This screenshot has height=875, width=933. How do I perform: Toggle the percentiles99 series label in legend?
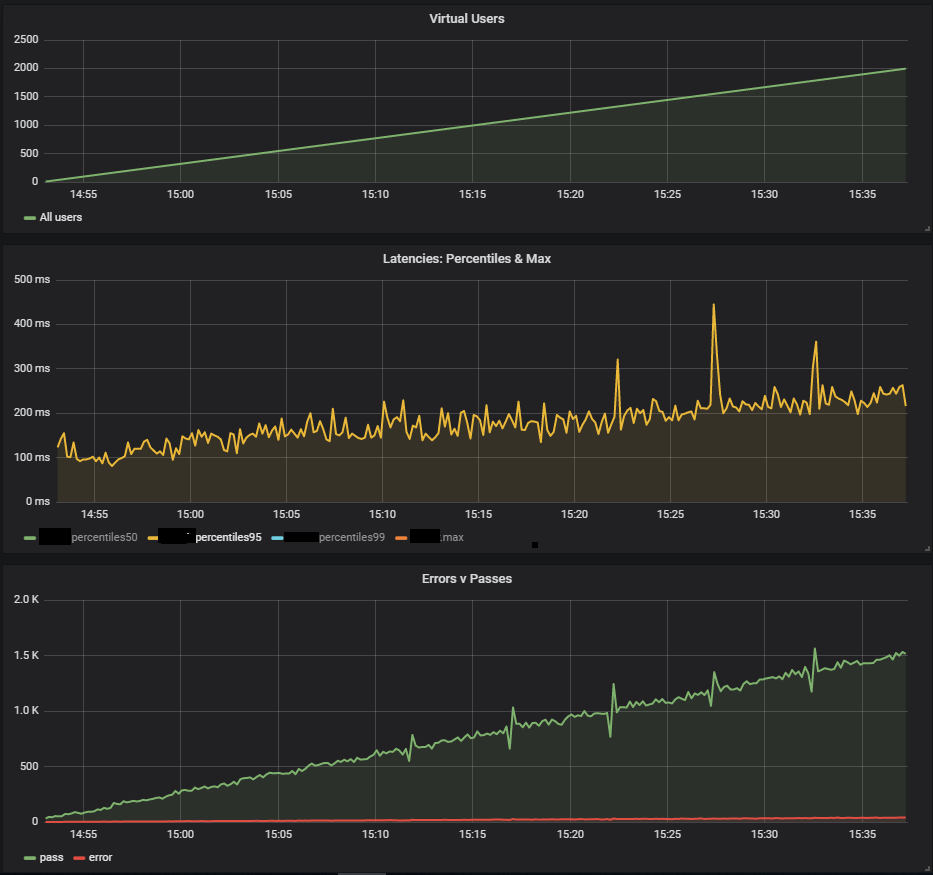coord(352,537)
